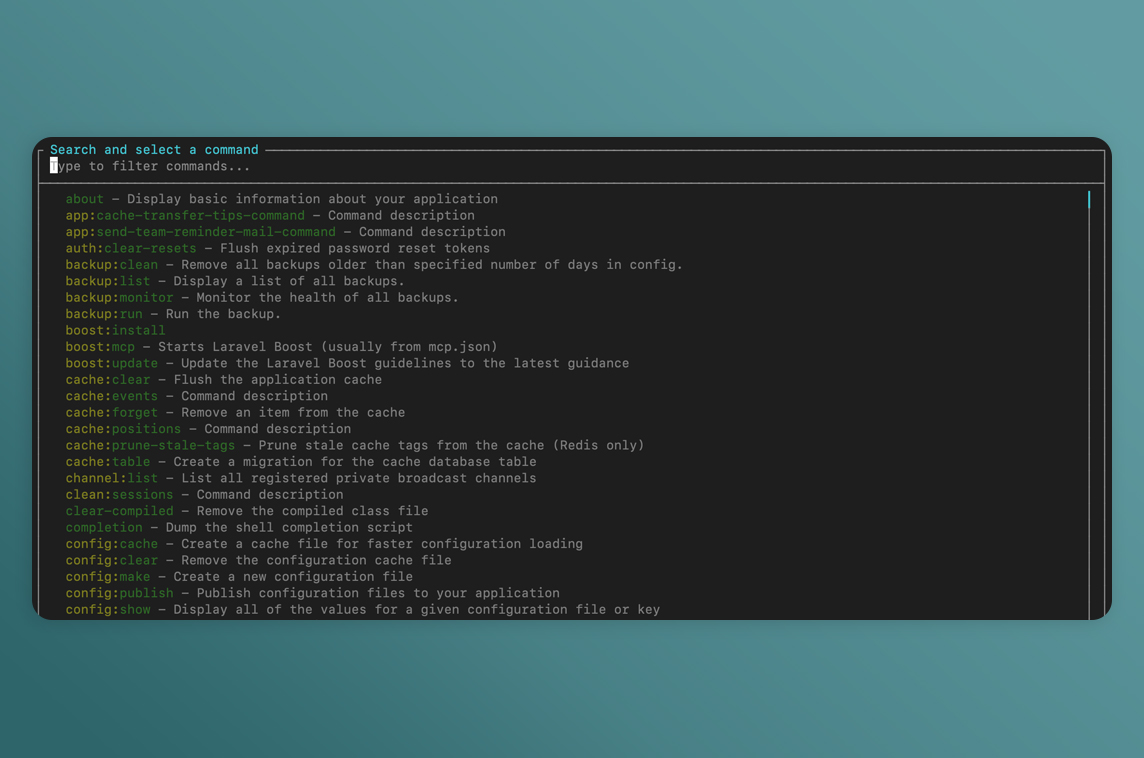The height and width of the screenshot is (758, 1144).
Task: Choose cache:prune-stale-tags command
Action: coord(150,445)
